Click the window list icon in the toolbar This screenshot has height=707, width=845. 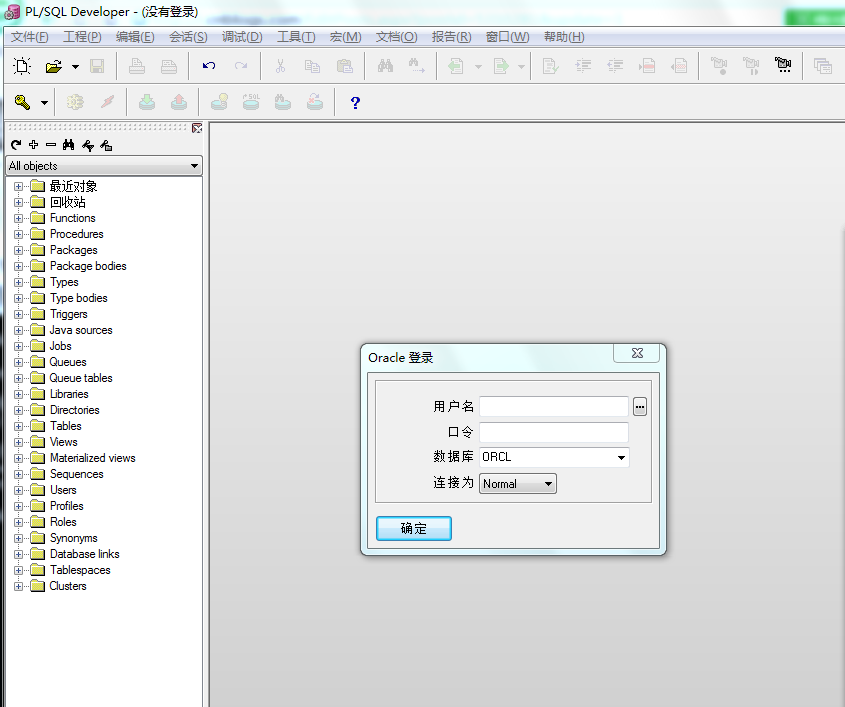pos(823,66)
